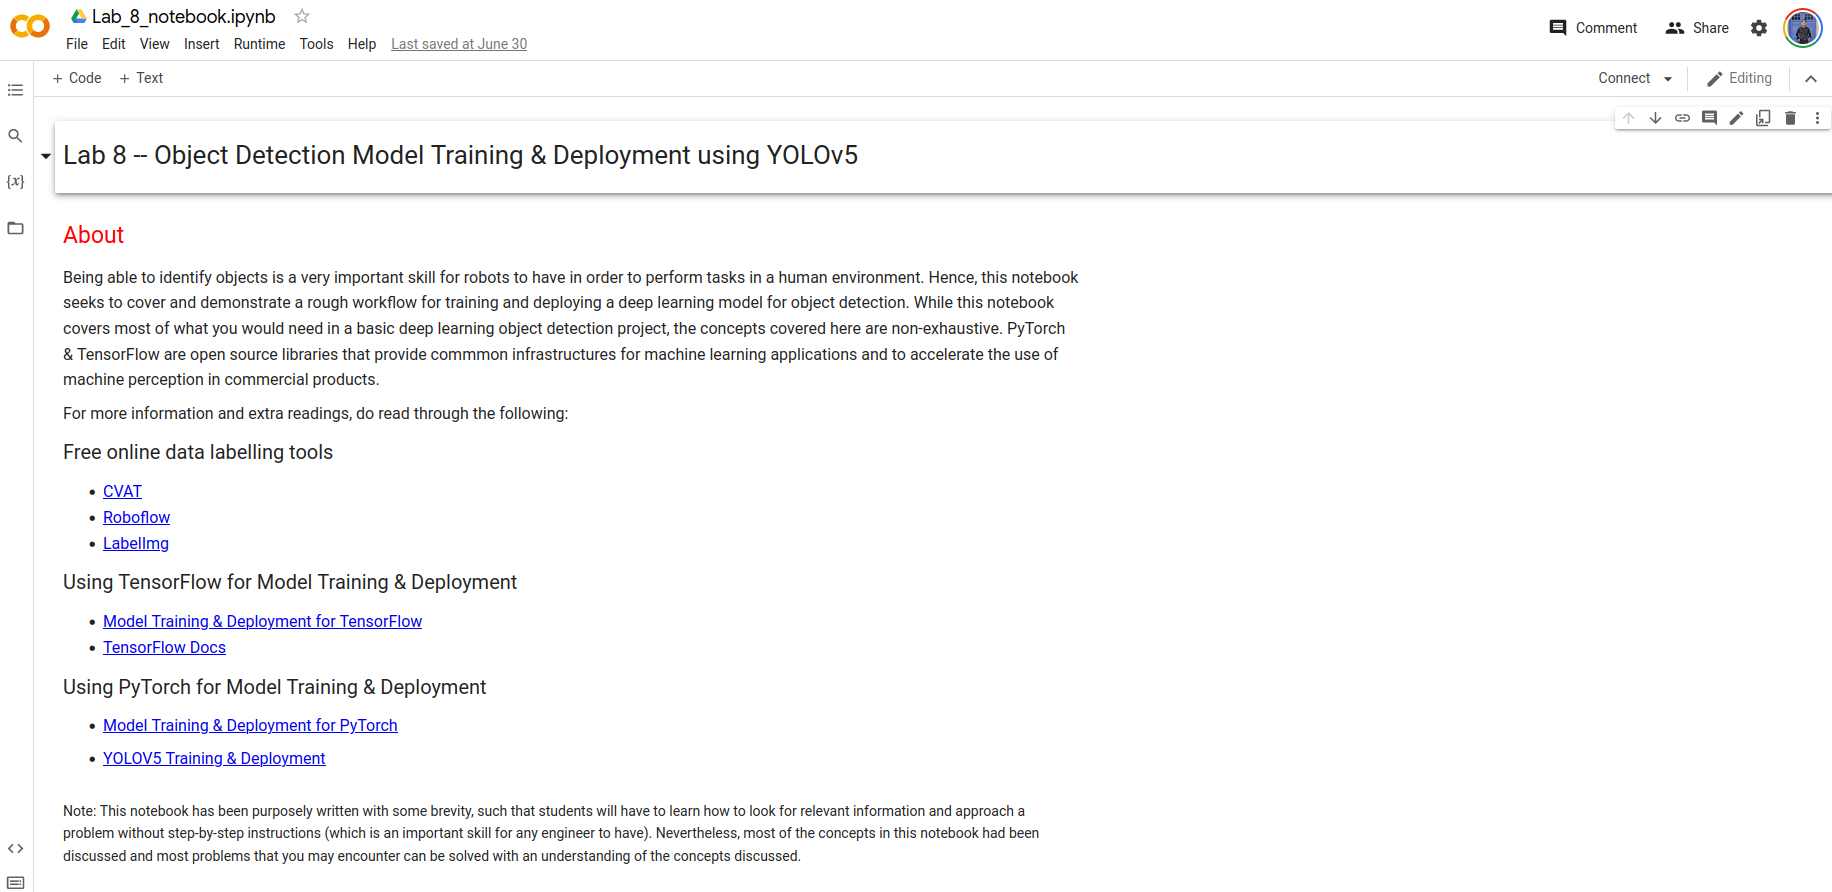Open more cell actions menu
This screenshot has height=892, width=1832.
point(1818,118)
